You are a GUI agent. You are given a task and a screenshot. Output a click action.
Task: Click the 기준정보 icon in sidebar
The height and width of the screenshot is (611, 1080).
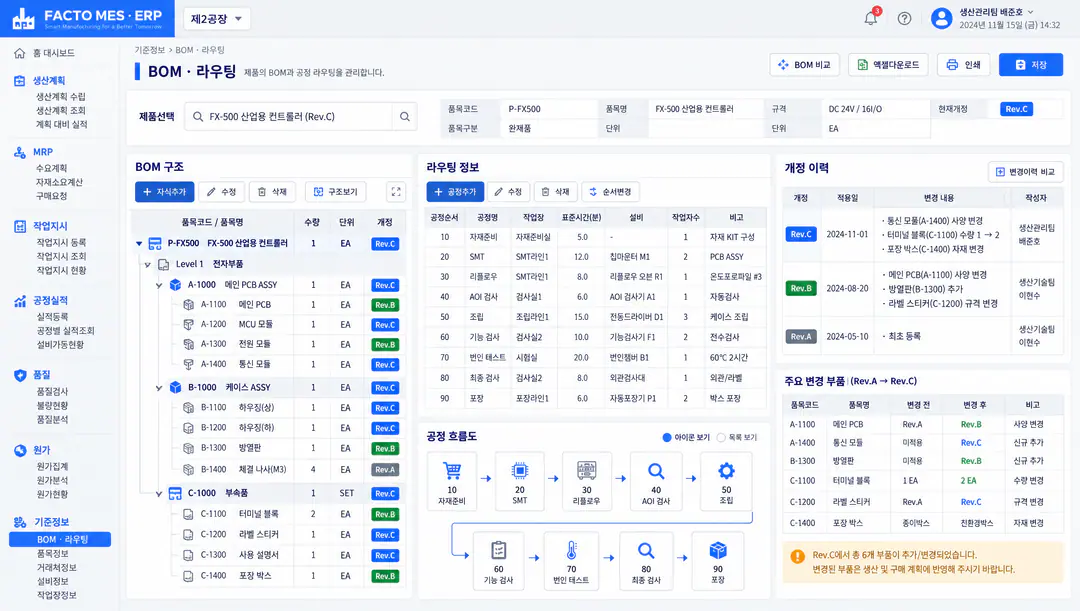point(19,522)
